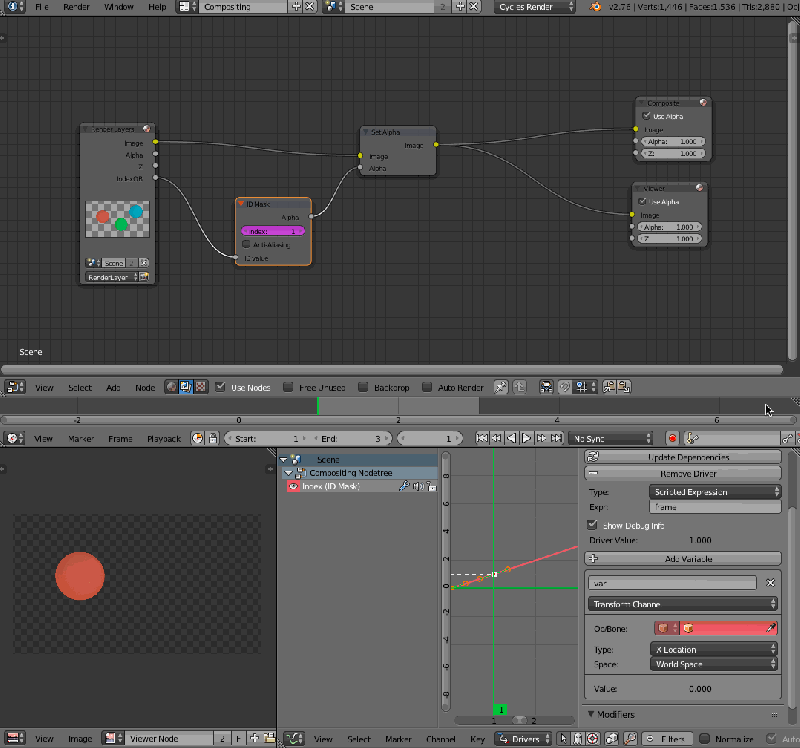Click the Remove Driver button

683,473
